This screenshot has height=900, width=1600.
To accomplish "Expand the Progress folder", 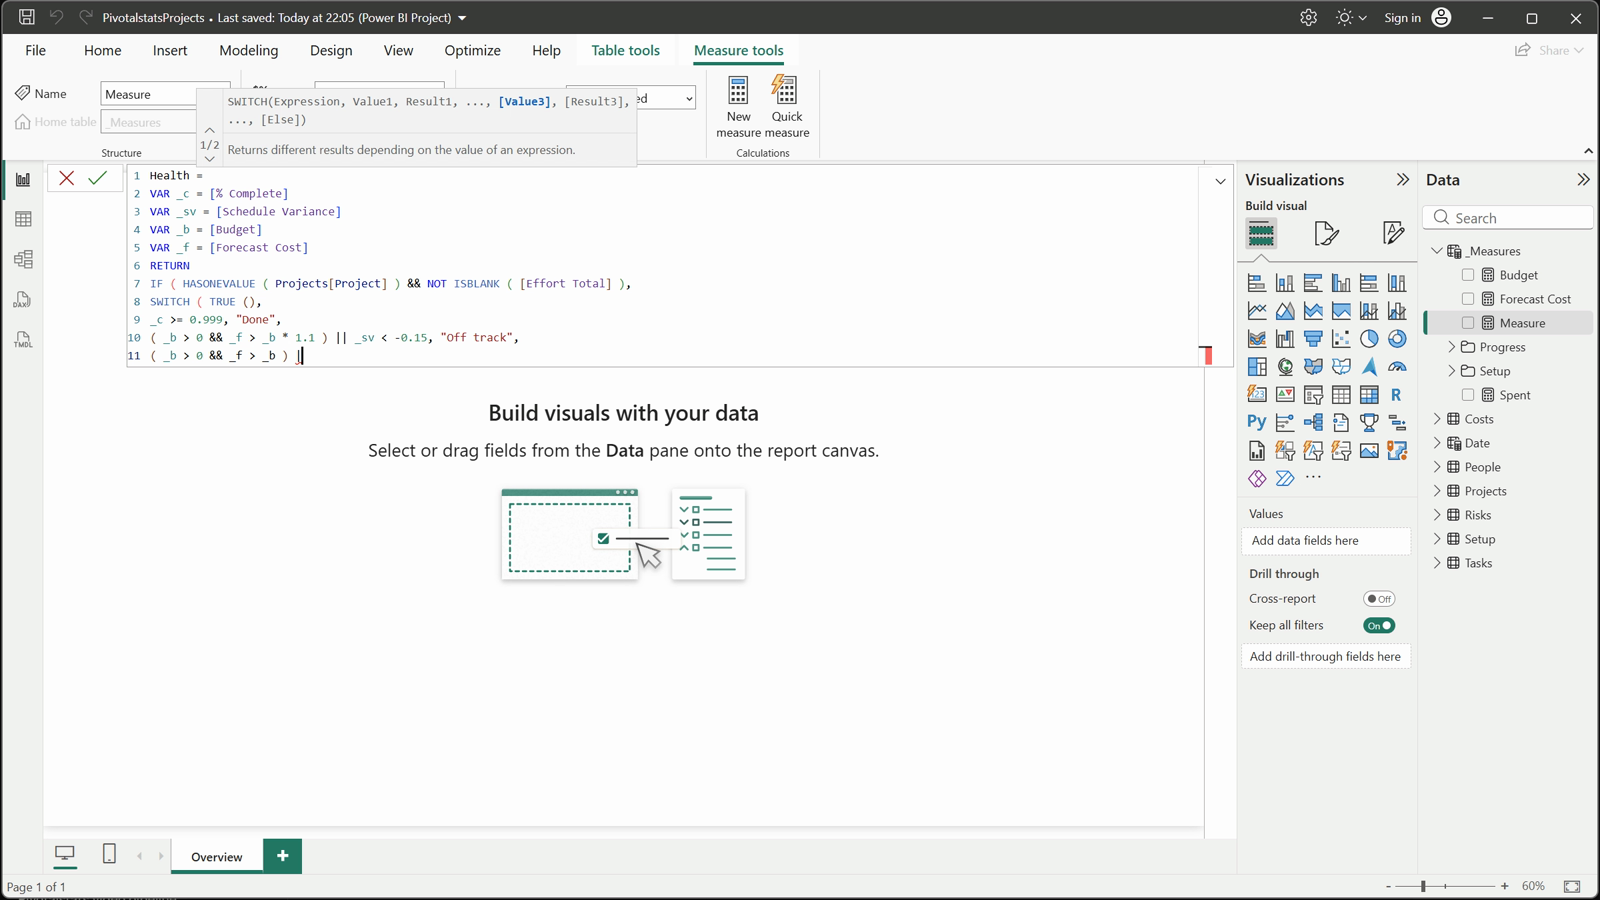I will (1452, 347).
